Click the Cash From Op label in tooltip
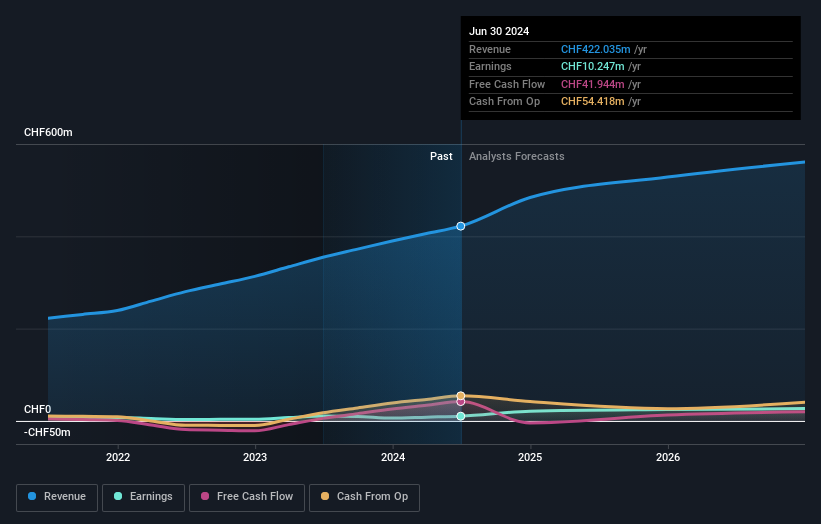 pyautogui.click(x=504, y=102)
